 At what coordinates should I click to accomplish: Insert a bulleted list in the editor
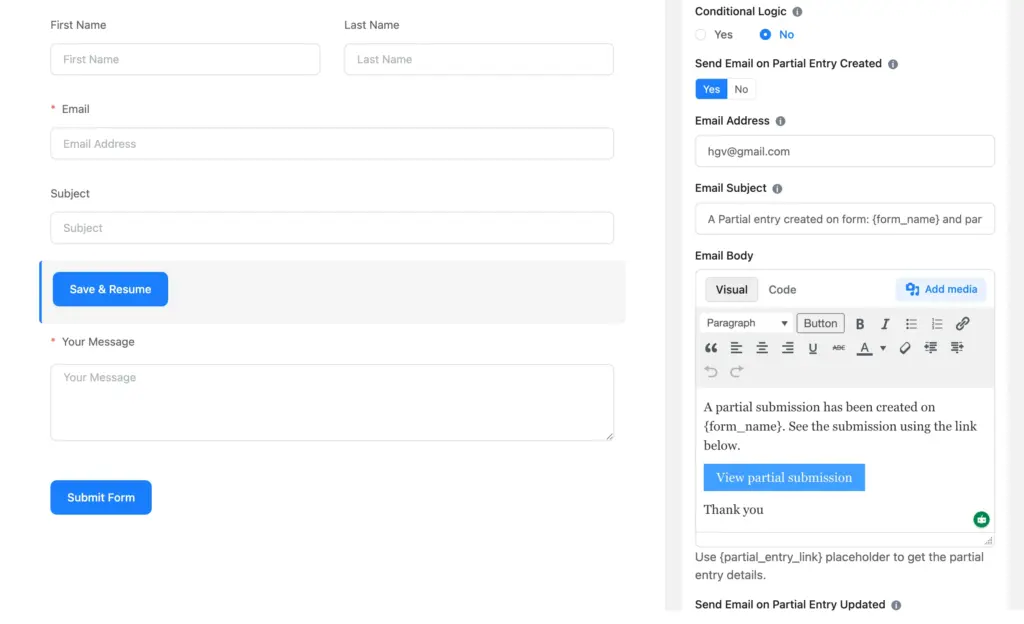tap(911, 323)
